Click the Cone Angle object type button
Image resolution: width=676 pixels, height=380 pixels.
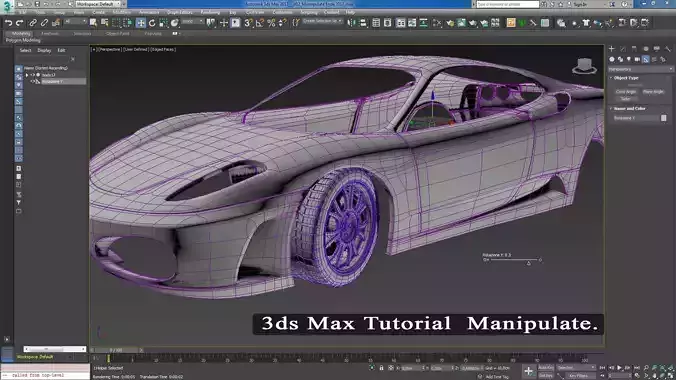(x=626, y=92)
